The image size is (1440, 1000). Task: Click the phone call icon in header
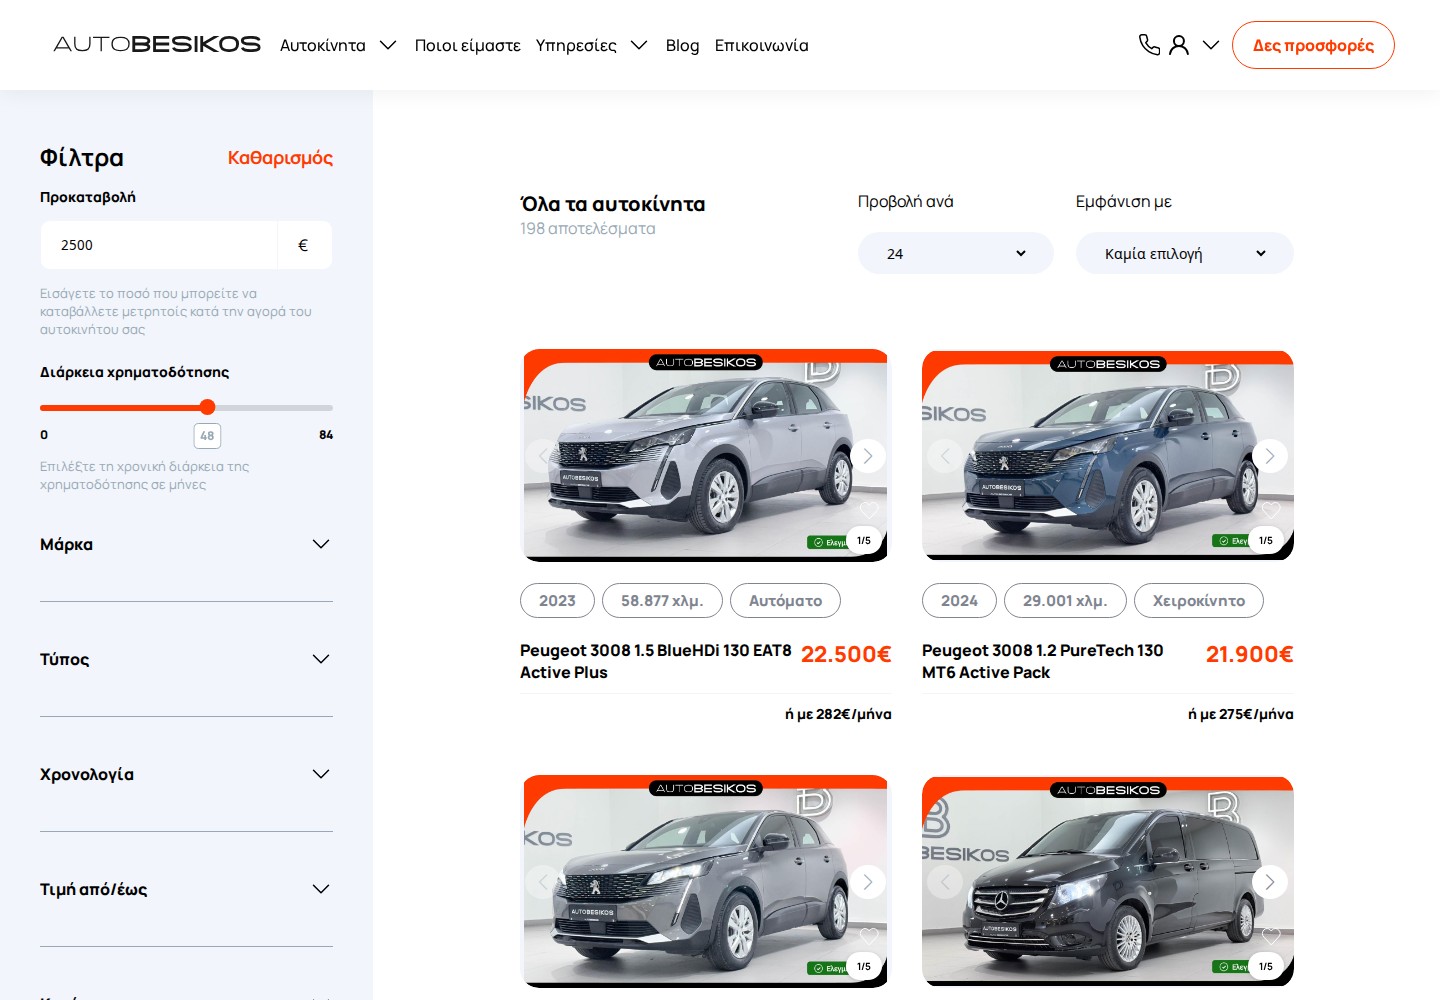1149,45
